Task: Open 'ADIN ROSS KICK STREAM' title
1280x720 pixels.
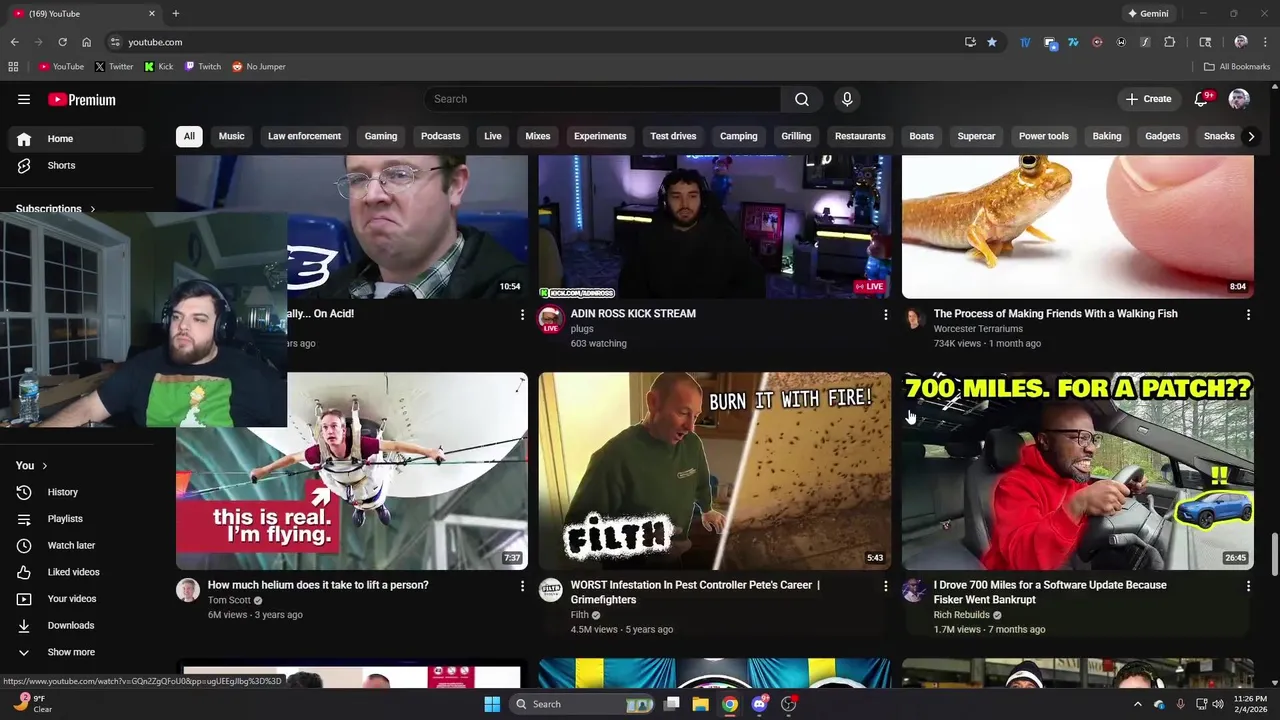Action: tap(633, 314)
